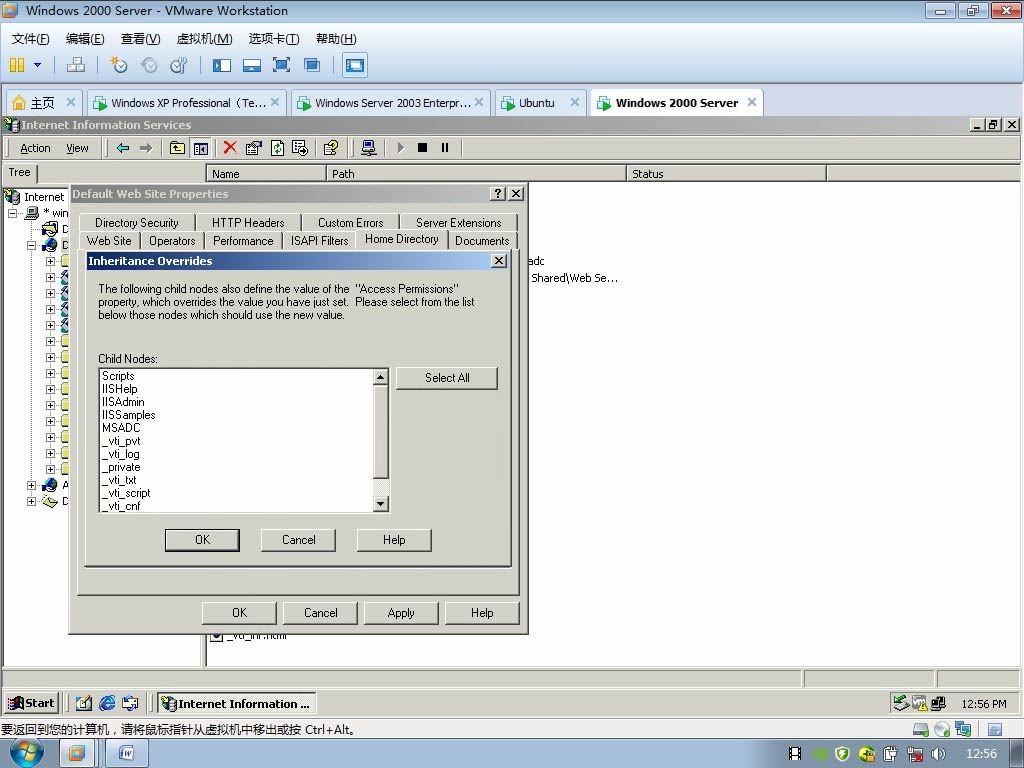Open the 文件(F) menu
The image size is (1024, 768).
click(x=31, y=39)
